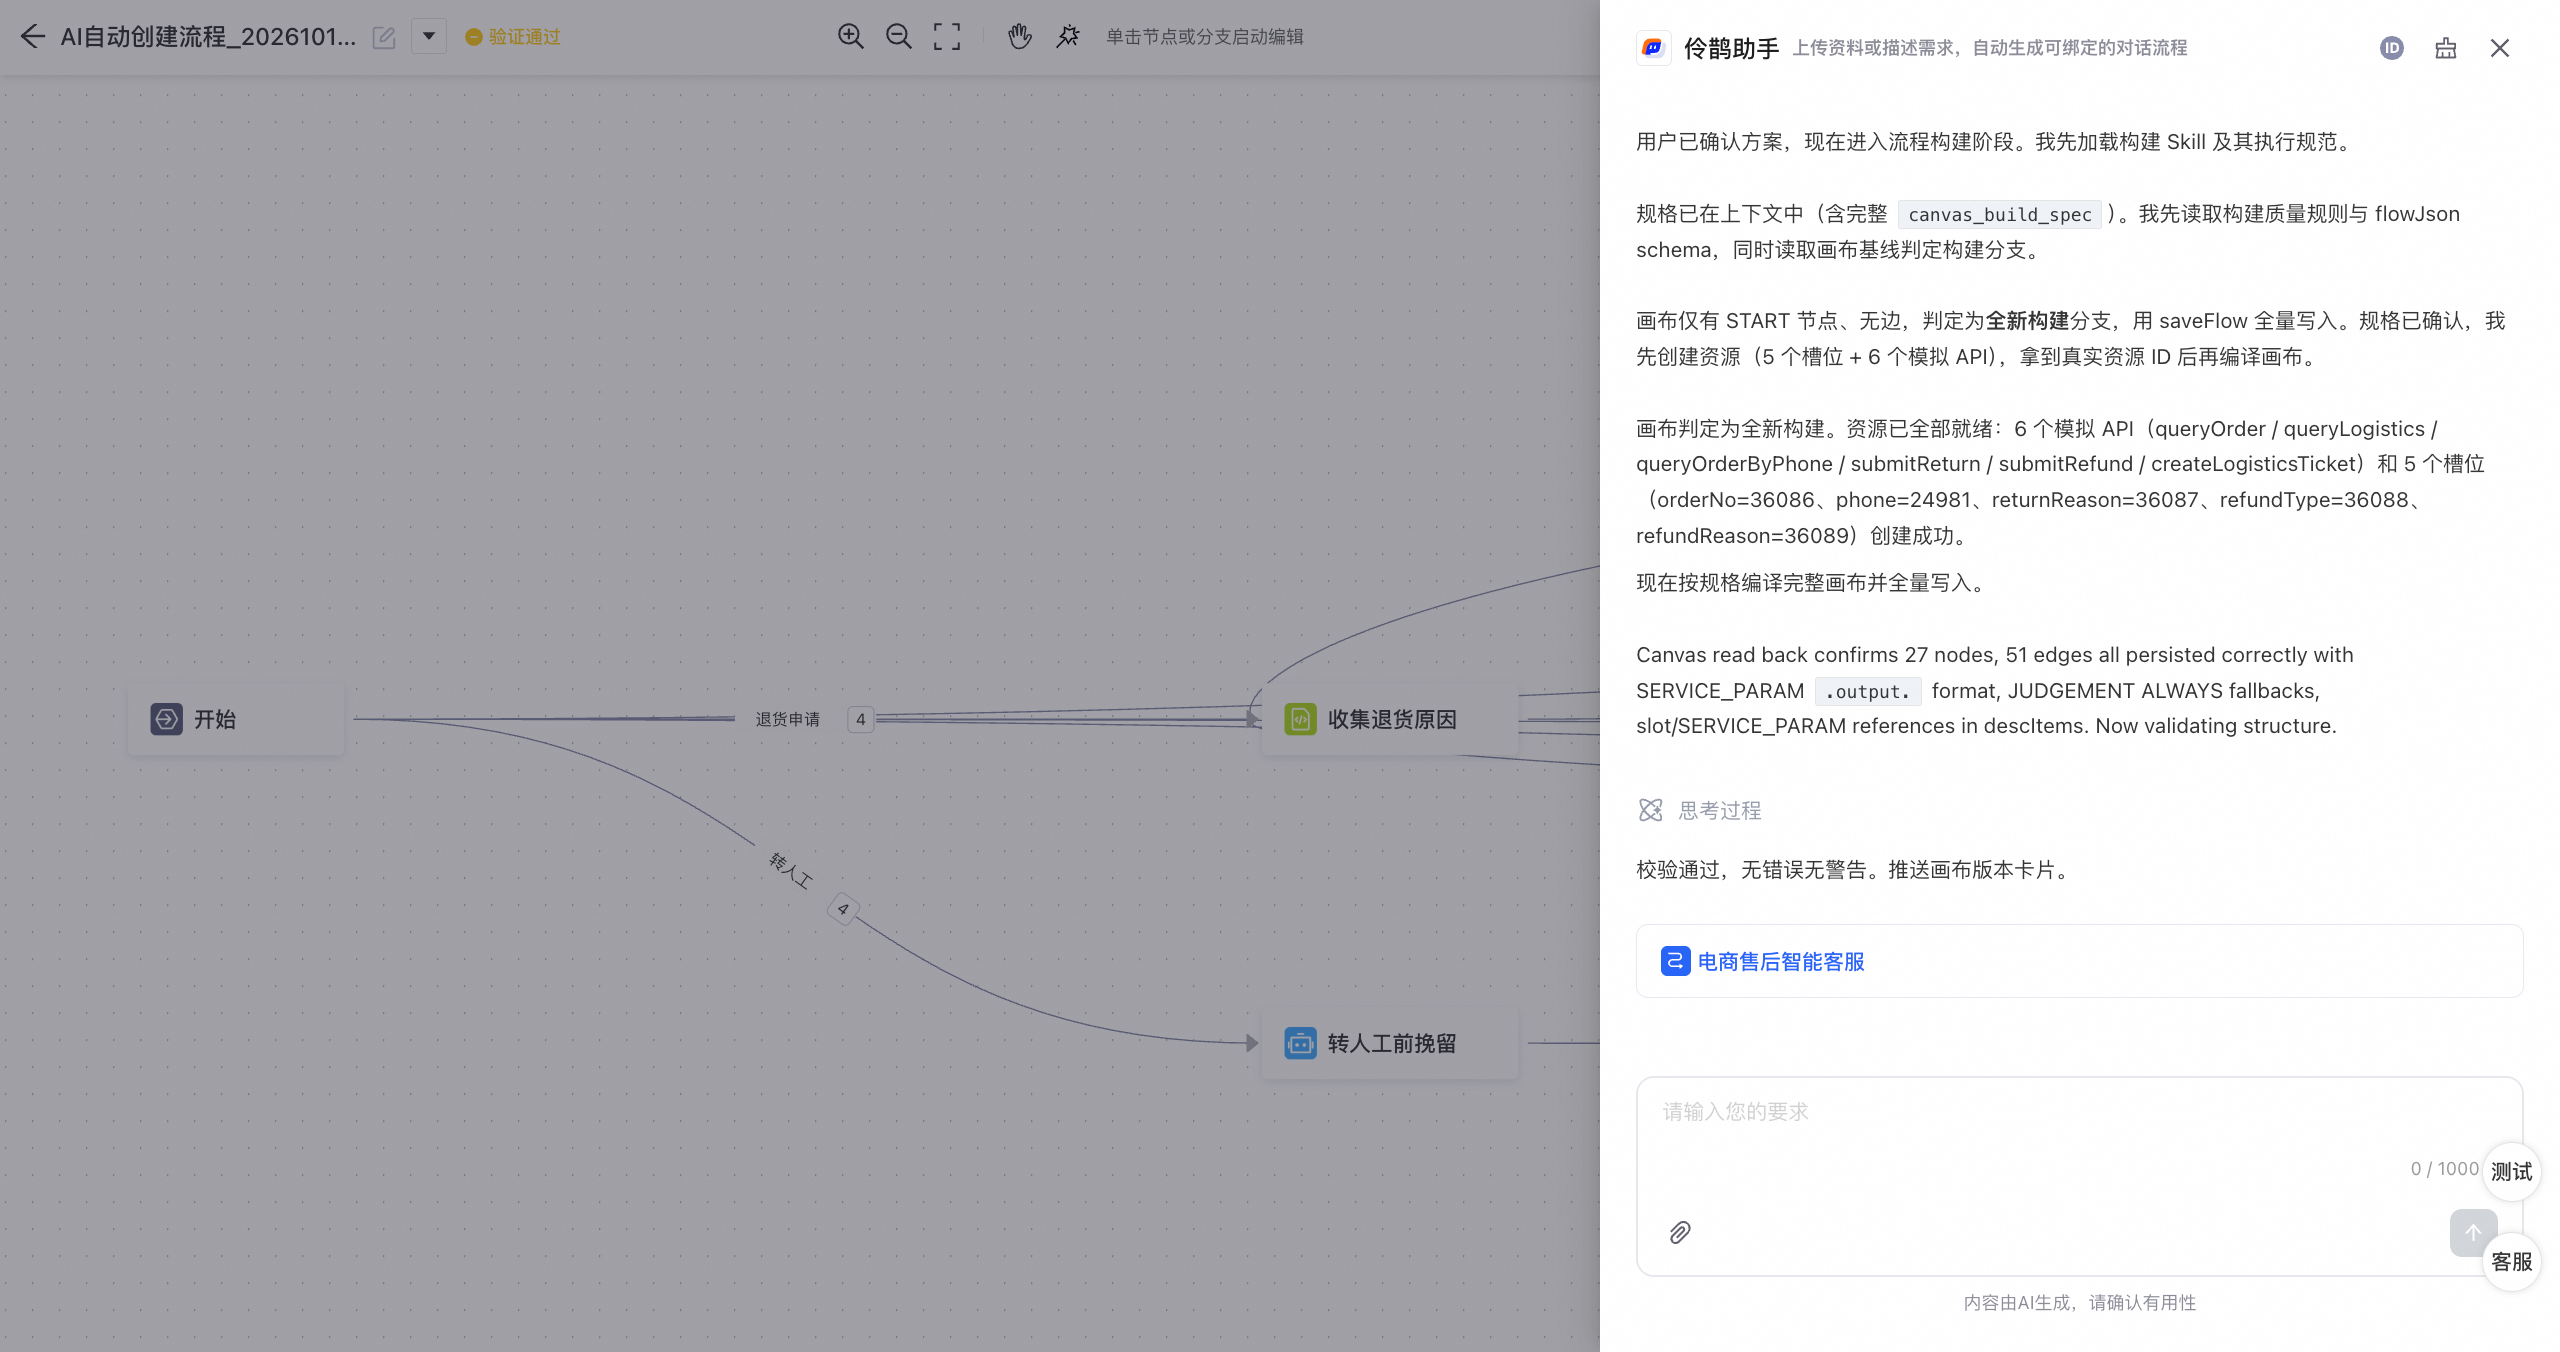Click the auto-layout magic wand icon

(x=1068, y=37)
